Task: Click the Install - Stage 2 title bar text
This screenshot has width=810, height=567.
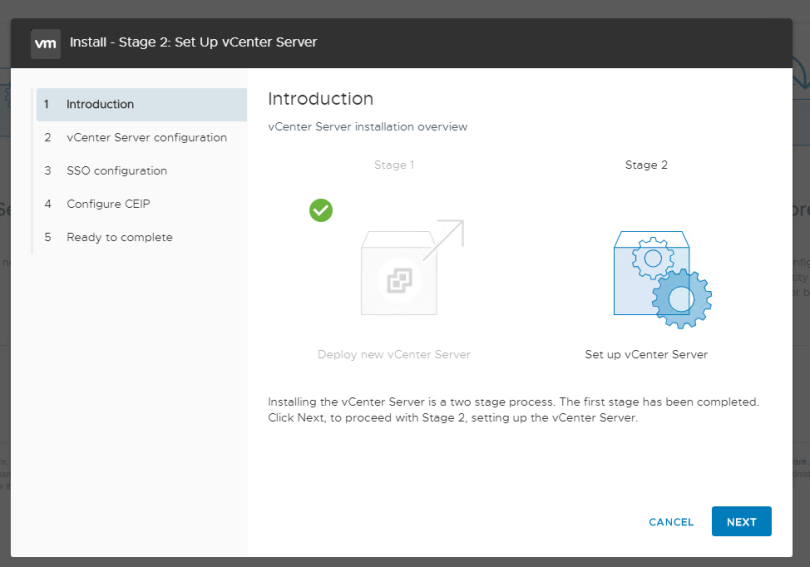Action: [193, 43]
